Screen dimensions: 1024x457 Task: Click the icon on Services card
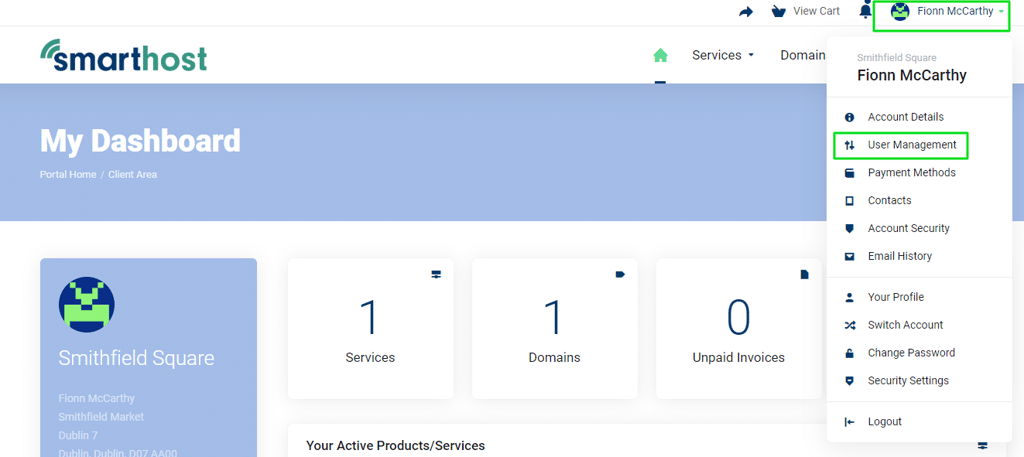[x=436, y=275]
